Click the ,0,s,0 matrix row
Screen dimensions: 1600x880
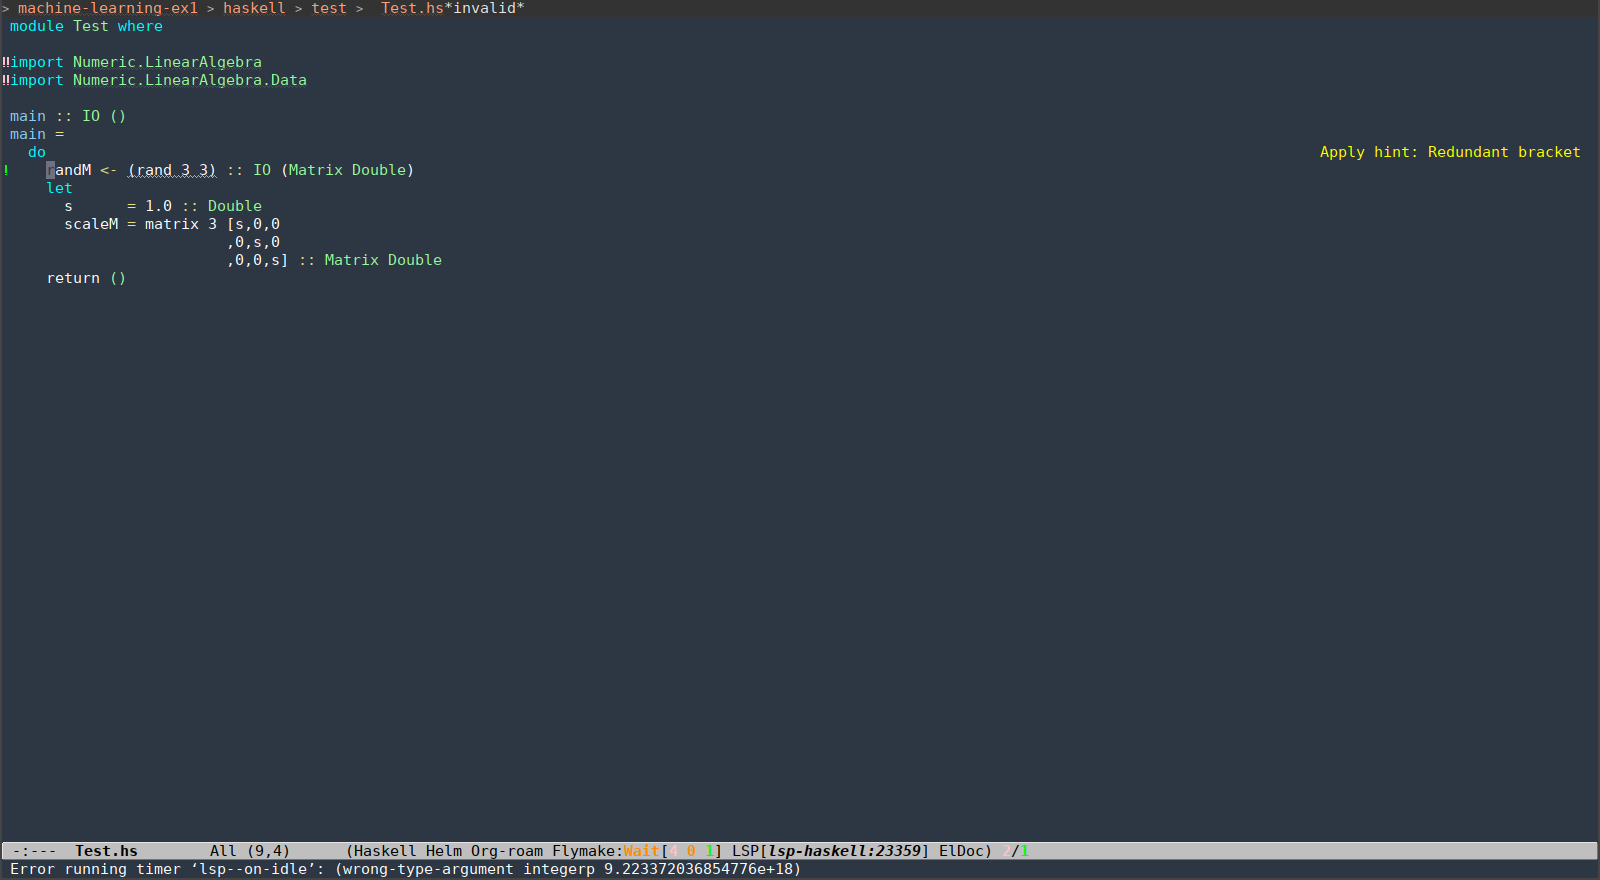(253, 242)
